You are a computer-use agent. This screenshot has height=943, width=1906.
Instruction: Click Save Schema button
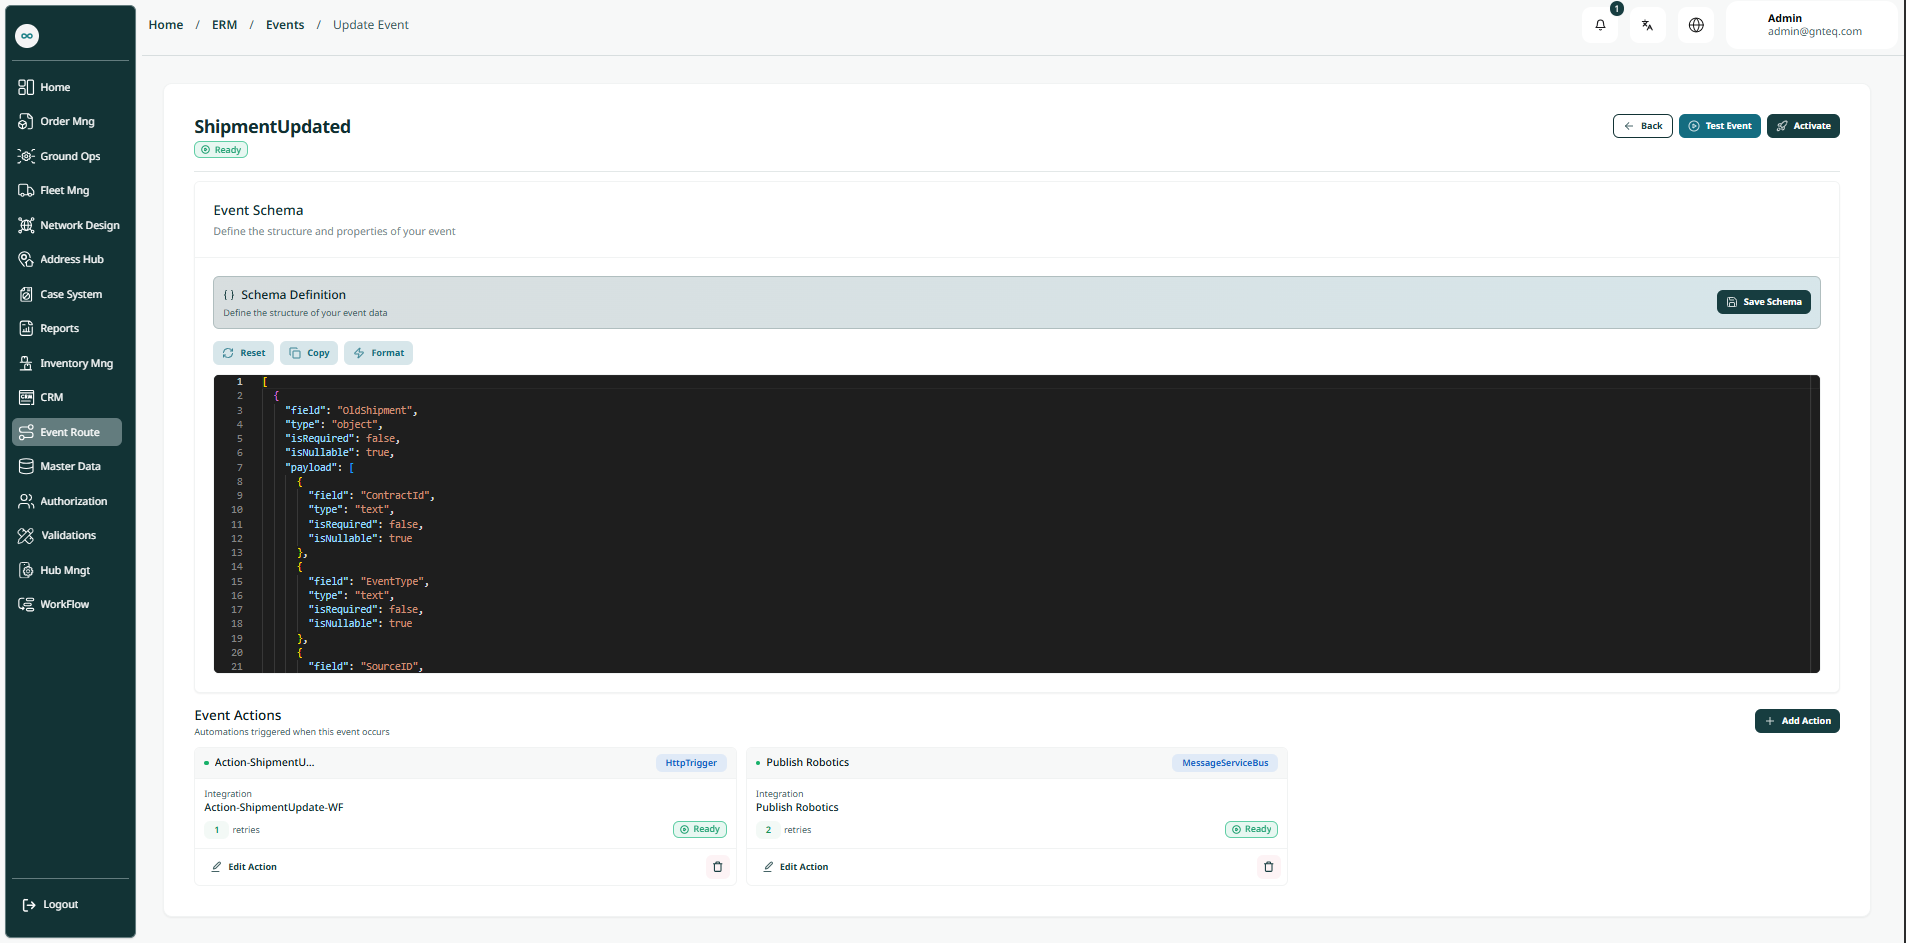(x=1763, y=302)
